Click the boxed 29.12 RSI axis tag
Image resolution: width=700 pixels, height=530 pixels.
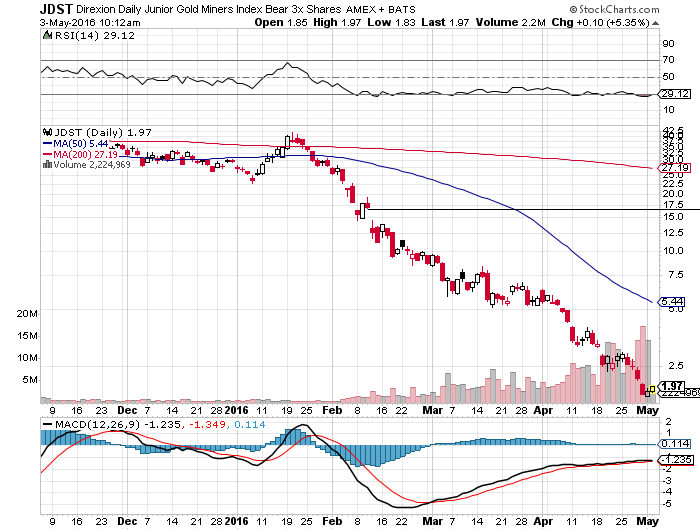(x=675, y=94)
